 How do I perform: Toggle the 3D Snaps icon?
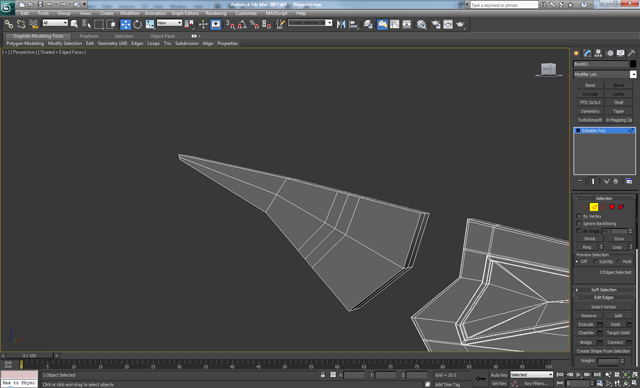click(x=230, y=24)
